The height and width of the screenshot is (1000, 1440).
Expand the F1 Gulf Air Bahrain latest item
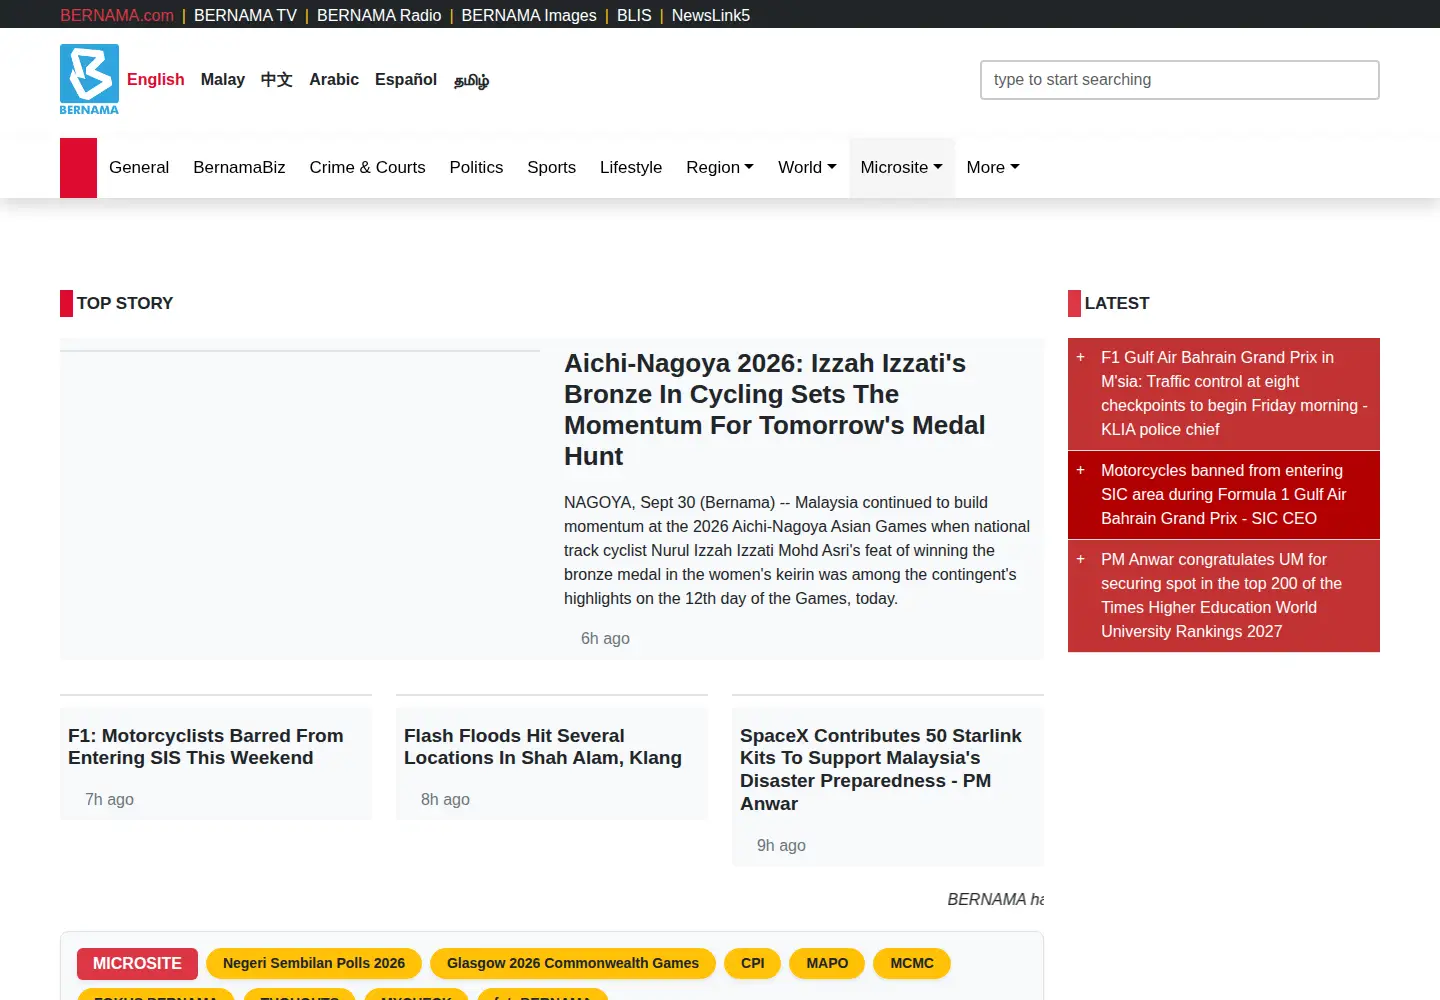coord(1080,357)
